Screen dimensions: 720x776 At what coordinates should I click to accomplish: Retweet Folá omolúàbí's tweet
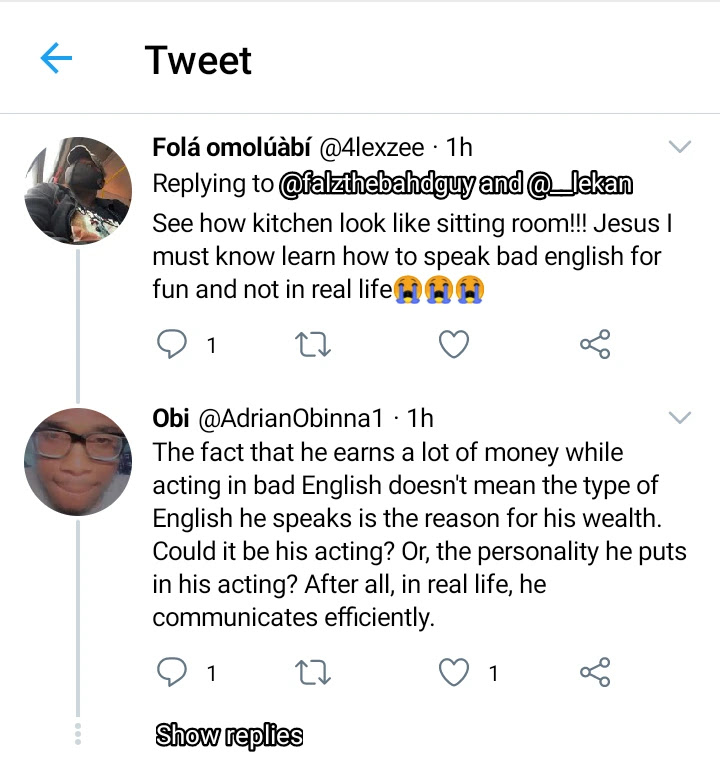[313, 345]
